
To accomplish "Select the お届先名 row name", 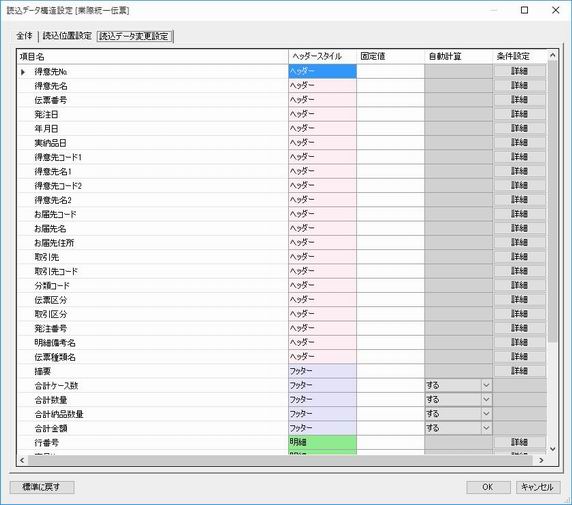I will [50, 229].
